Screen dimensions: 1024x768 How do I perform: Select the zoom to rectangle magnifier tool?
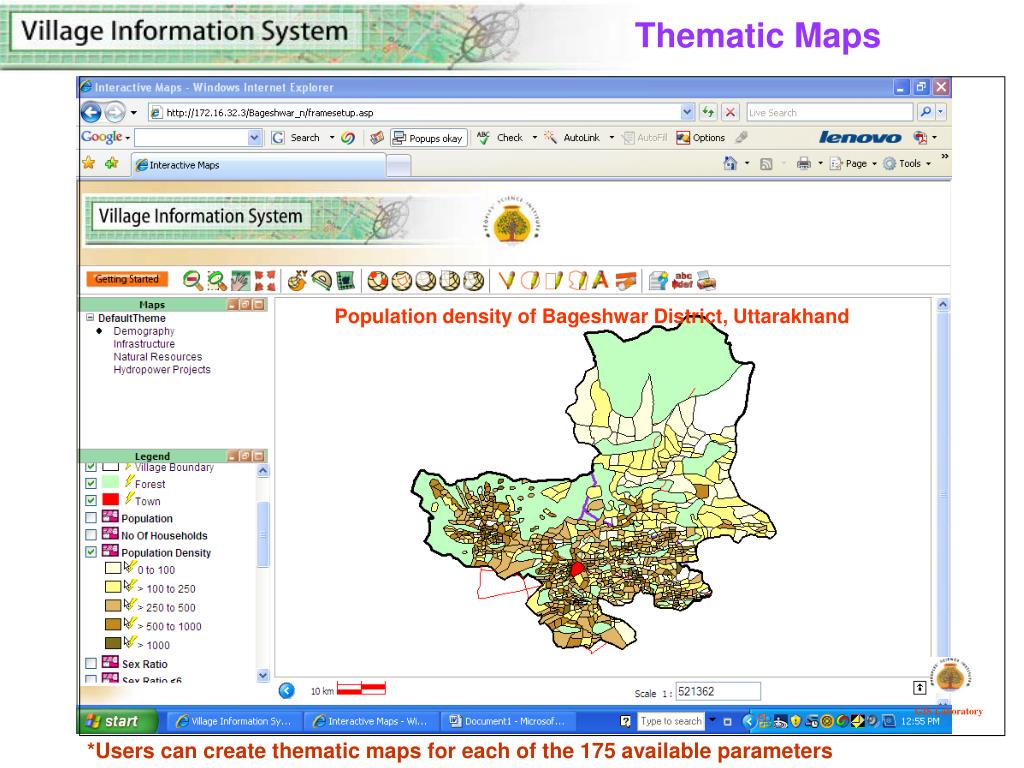216,281
